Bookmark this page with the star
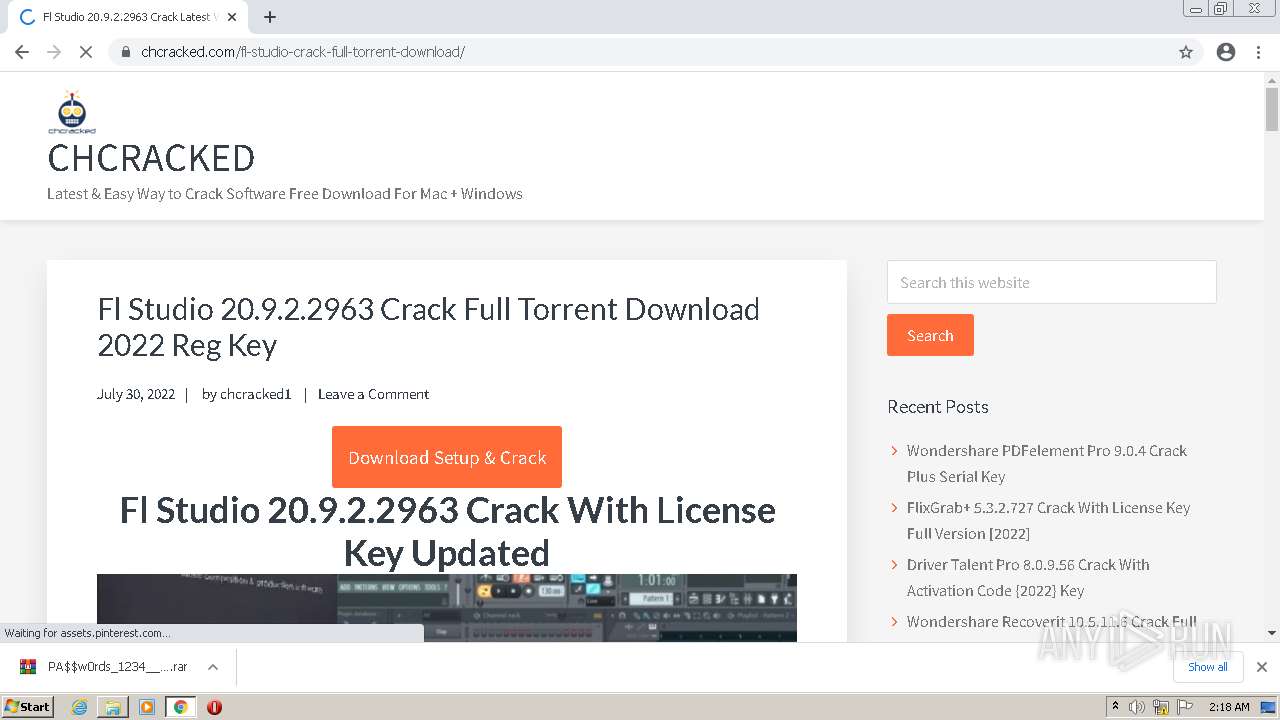 1186,52
